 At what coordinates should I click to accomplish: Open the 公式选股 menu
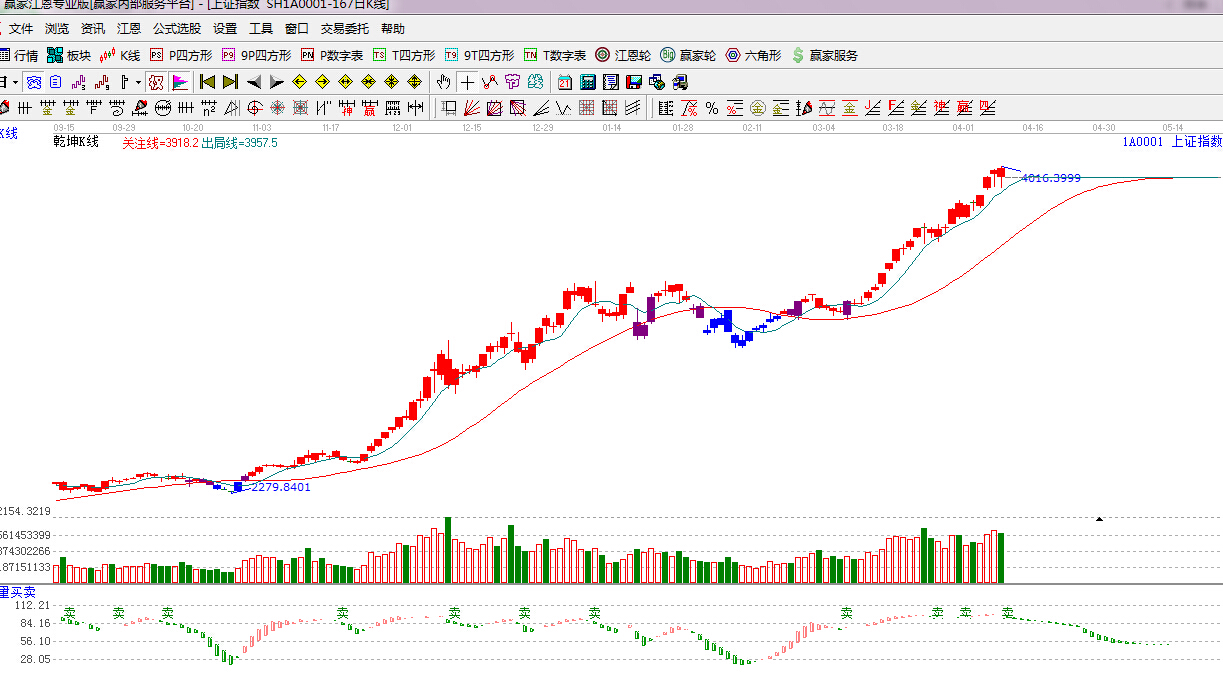pyautogui.click(x=176, y=29)
